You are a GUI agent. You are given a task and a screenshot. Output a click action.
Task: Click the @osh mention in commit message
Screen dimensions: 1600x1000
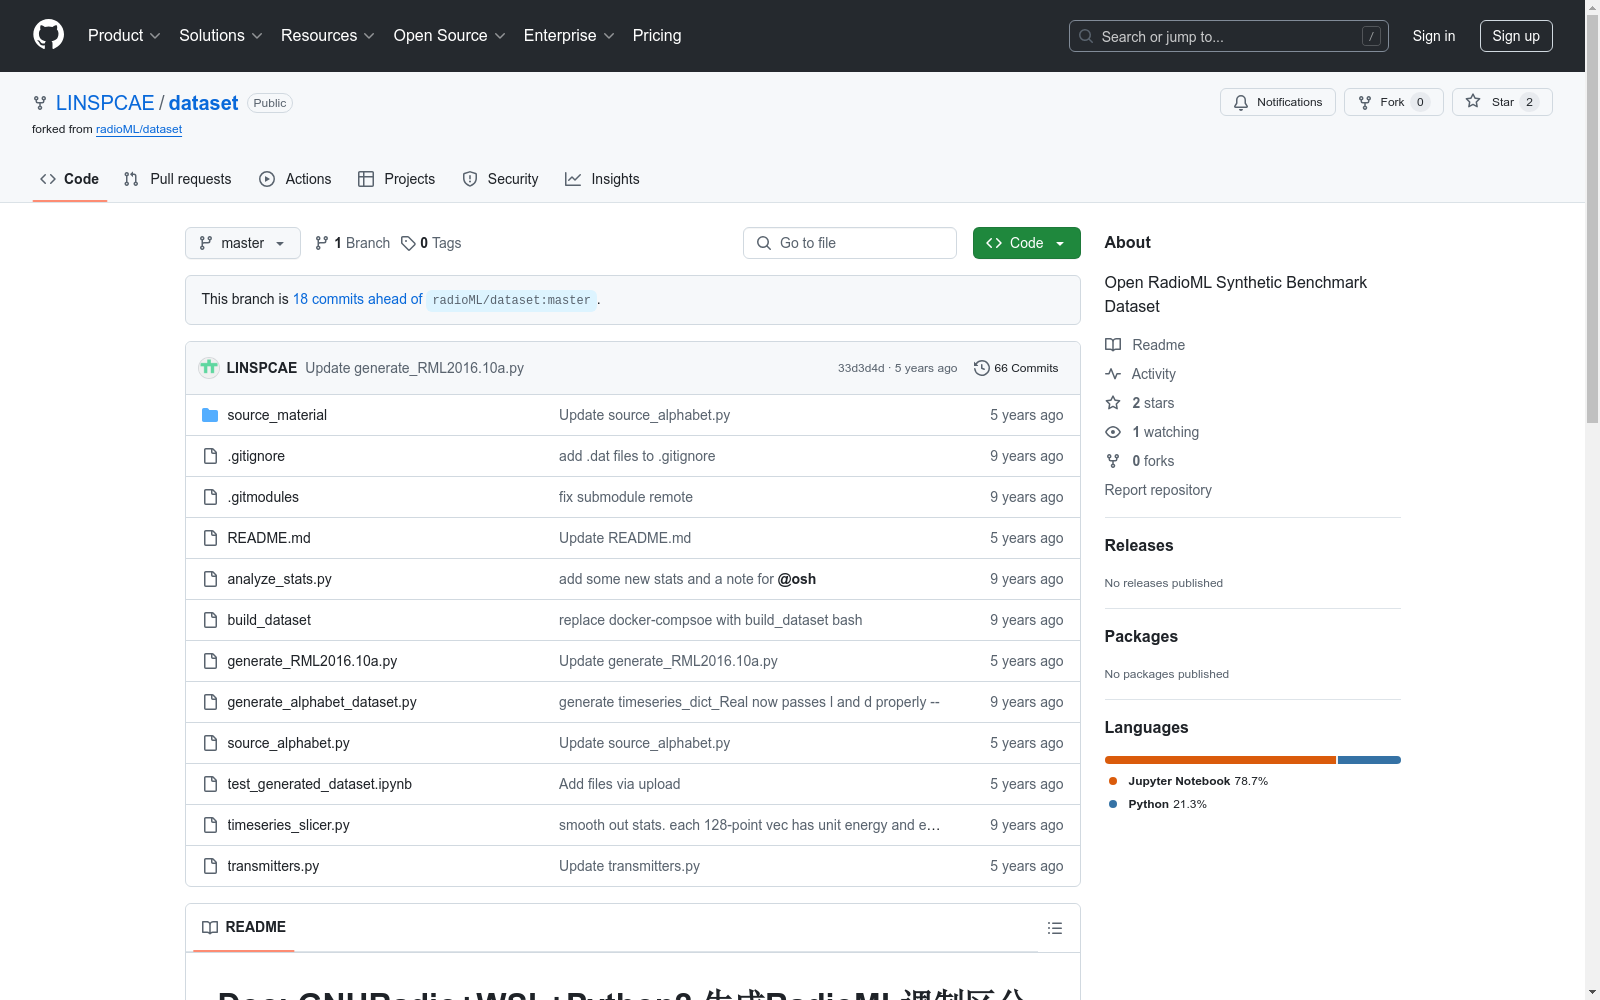pos(797,579)
